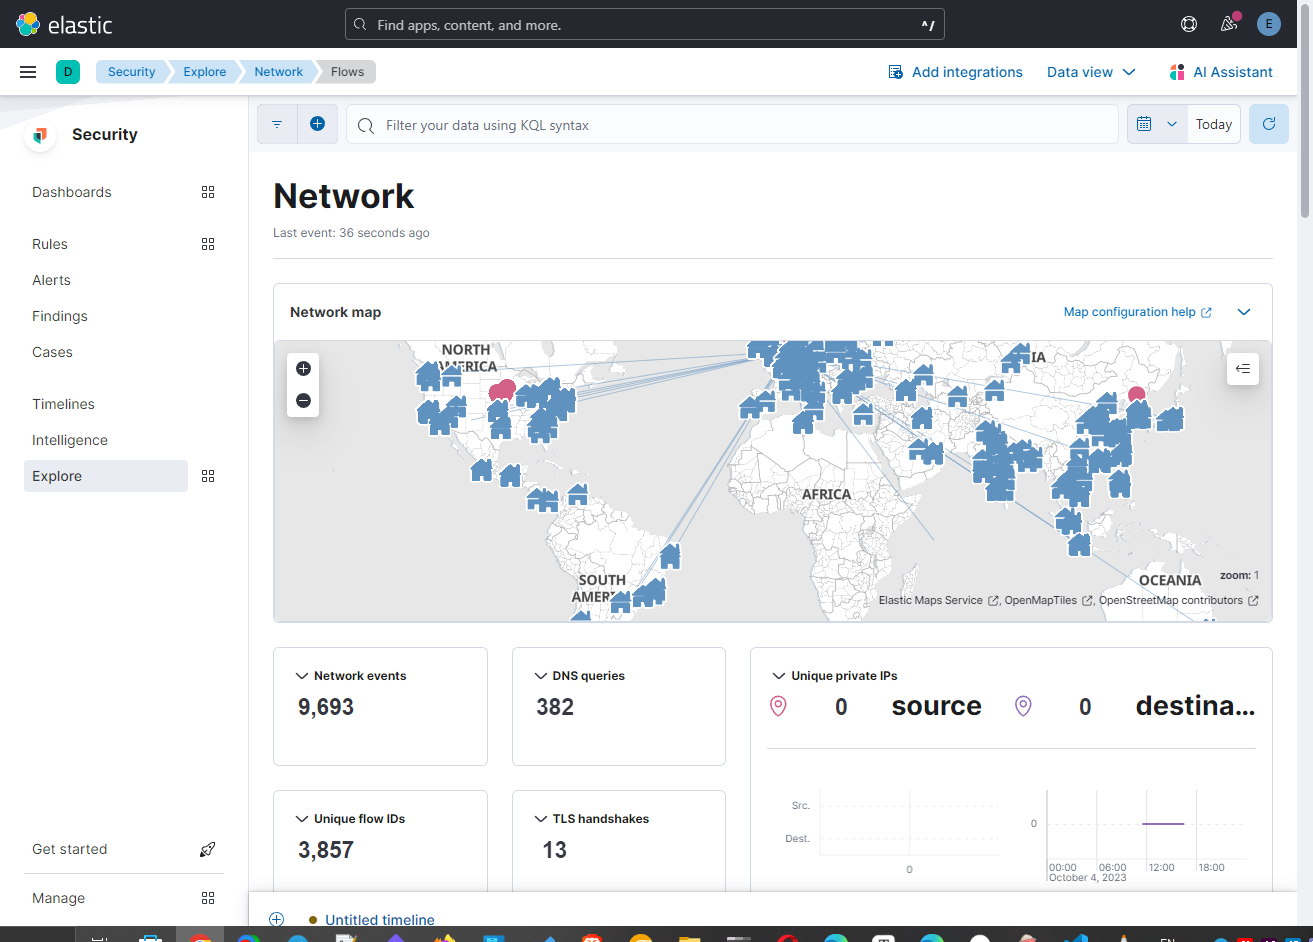Image resolution: width=1313 pixels, height=942 pixels.
Task: Click the Today time range button
Action: [1213, 123]
